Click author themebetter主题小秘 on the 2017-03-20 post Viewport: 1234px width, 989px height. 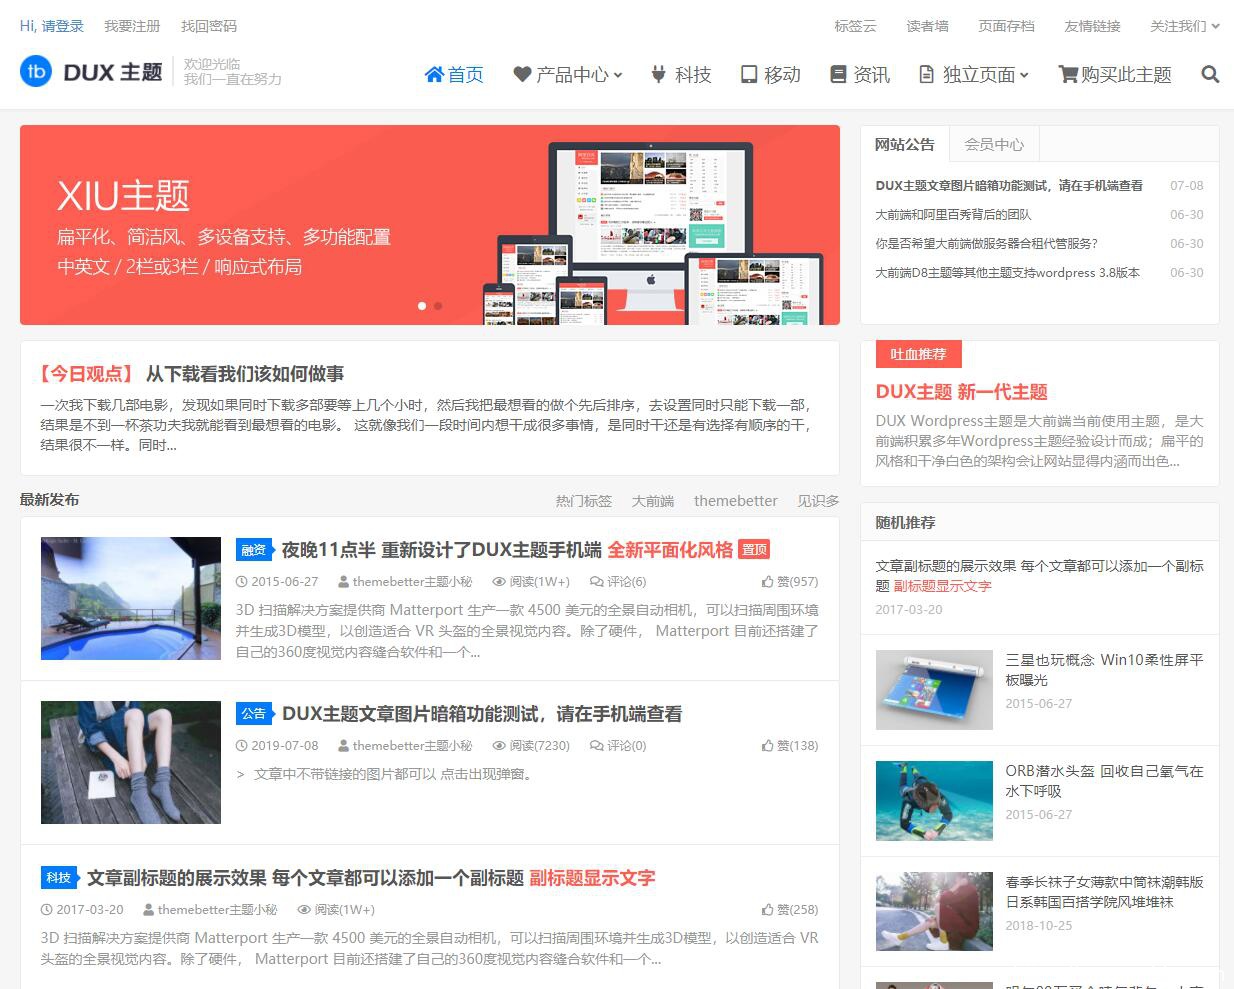click(217, 909)
